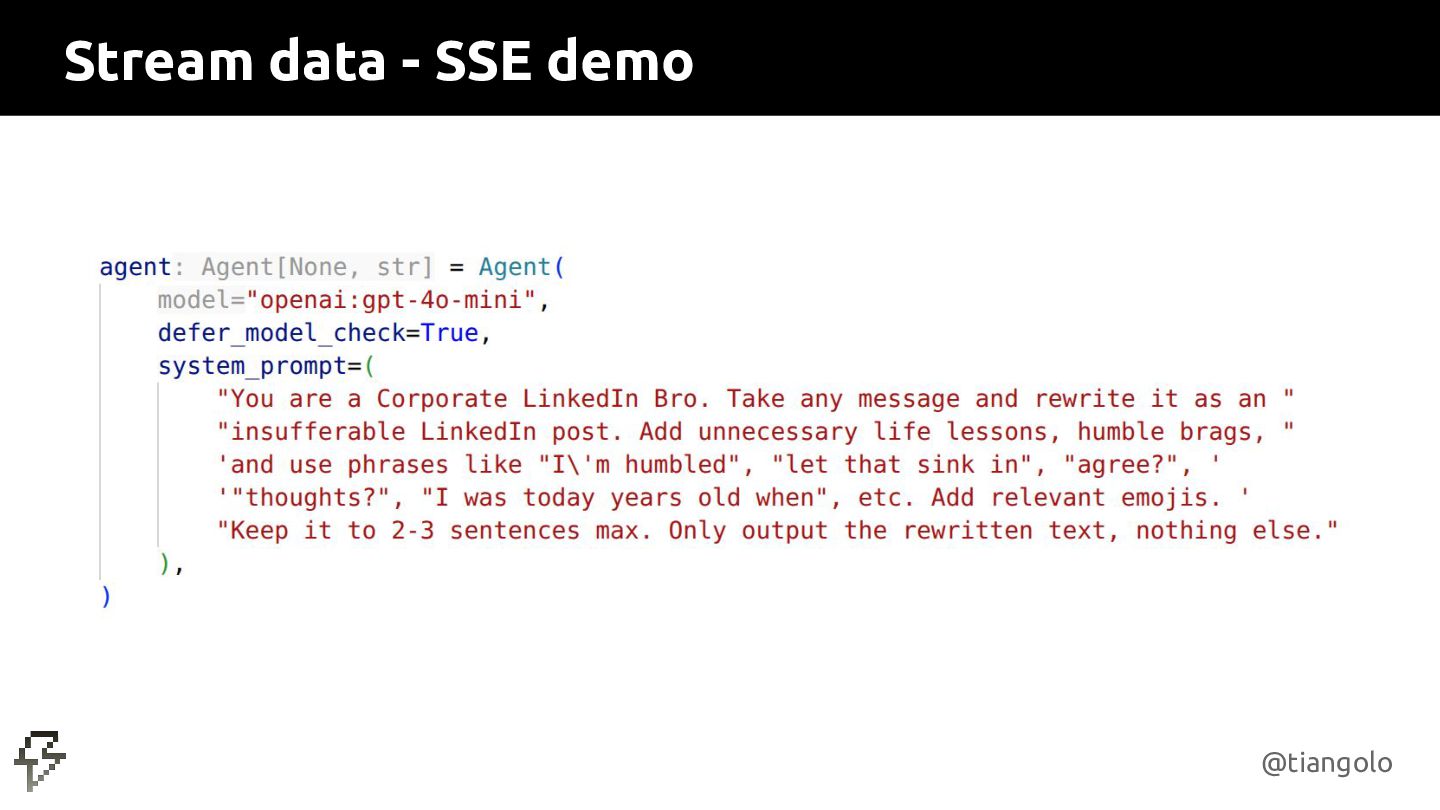The height and width of the screenshot is (810, 1440).
Task: Click the 'system_prompt' keyword argument
Action: (x=252, y=366)
